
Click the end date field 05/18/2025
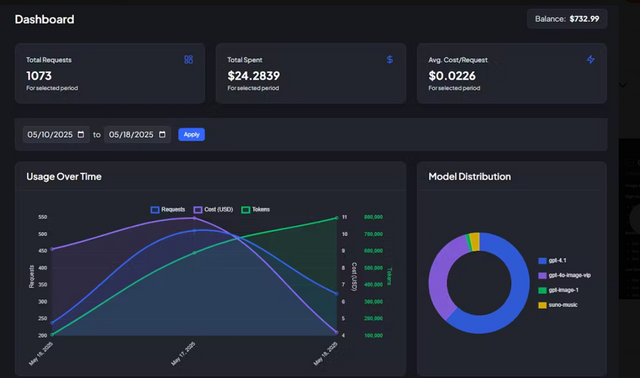[137, 134]
